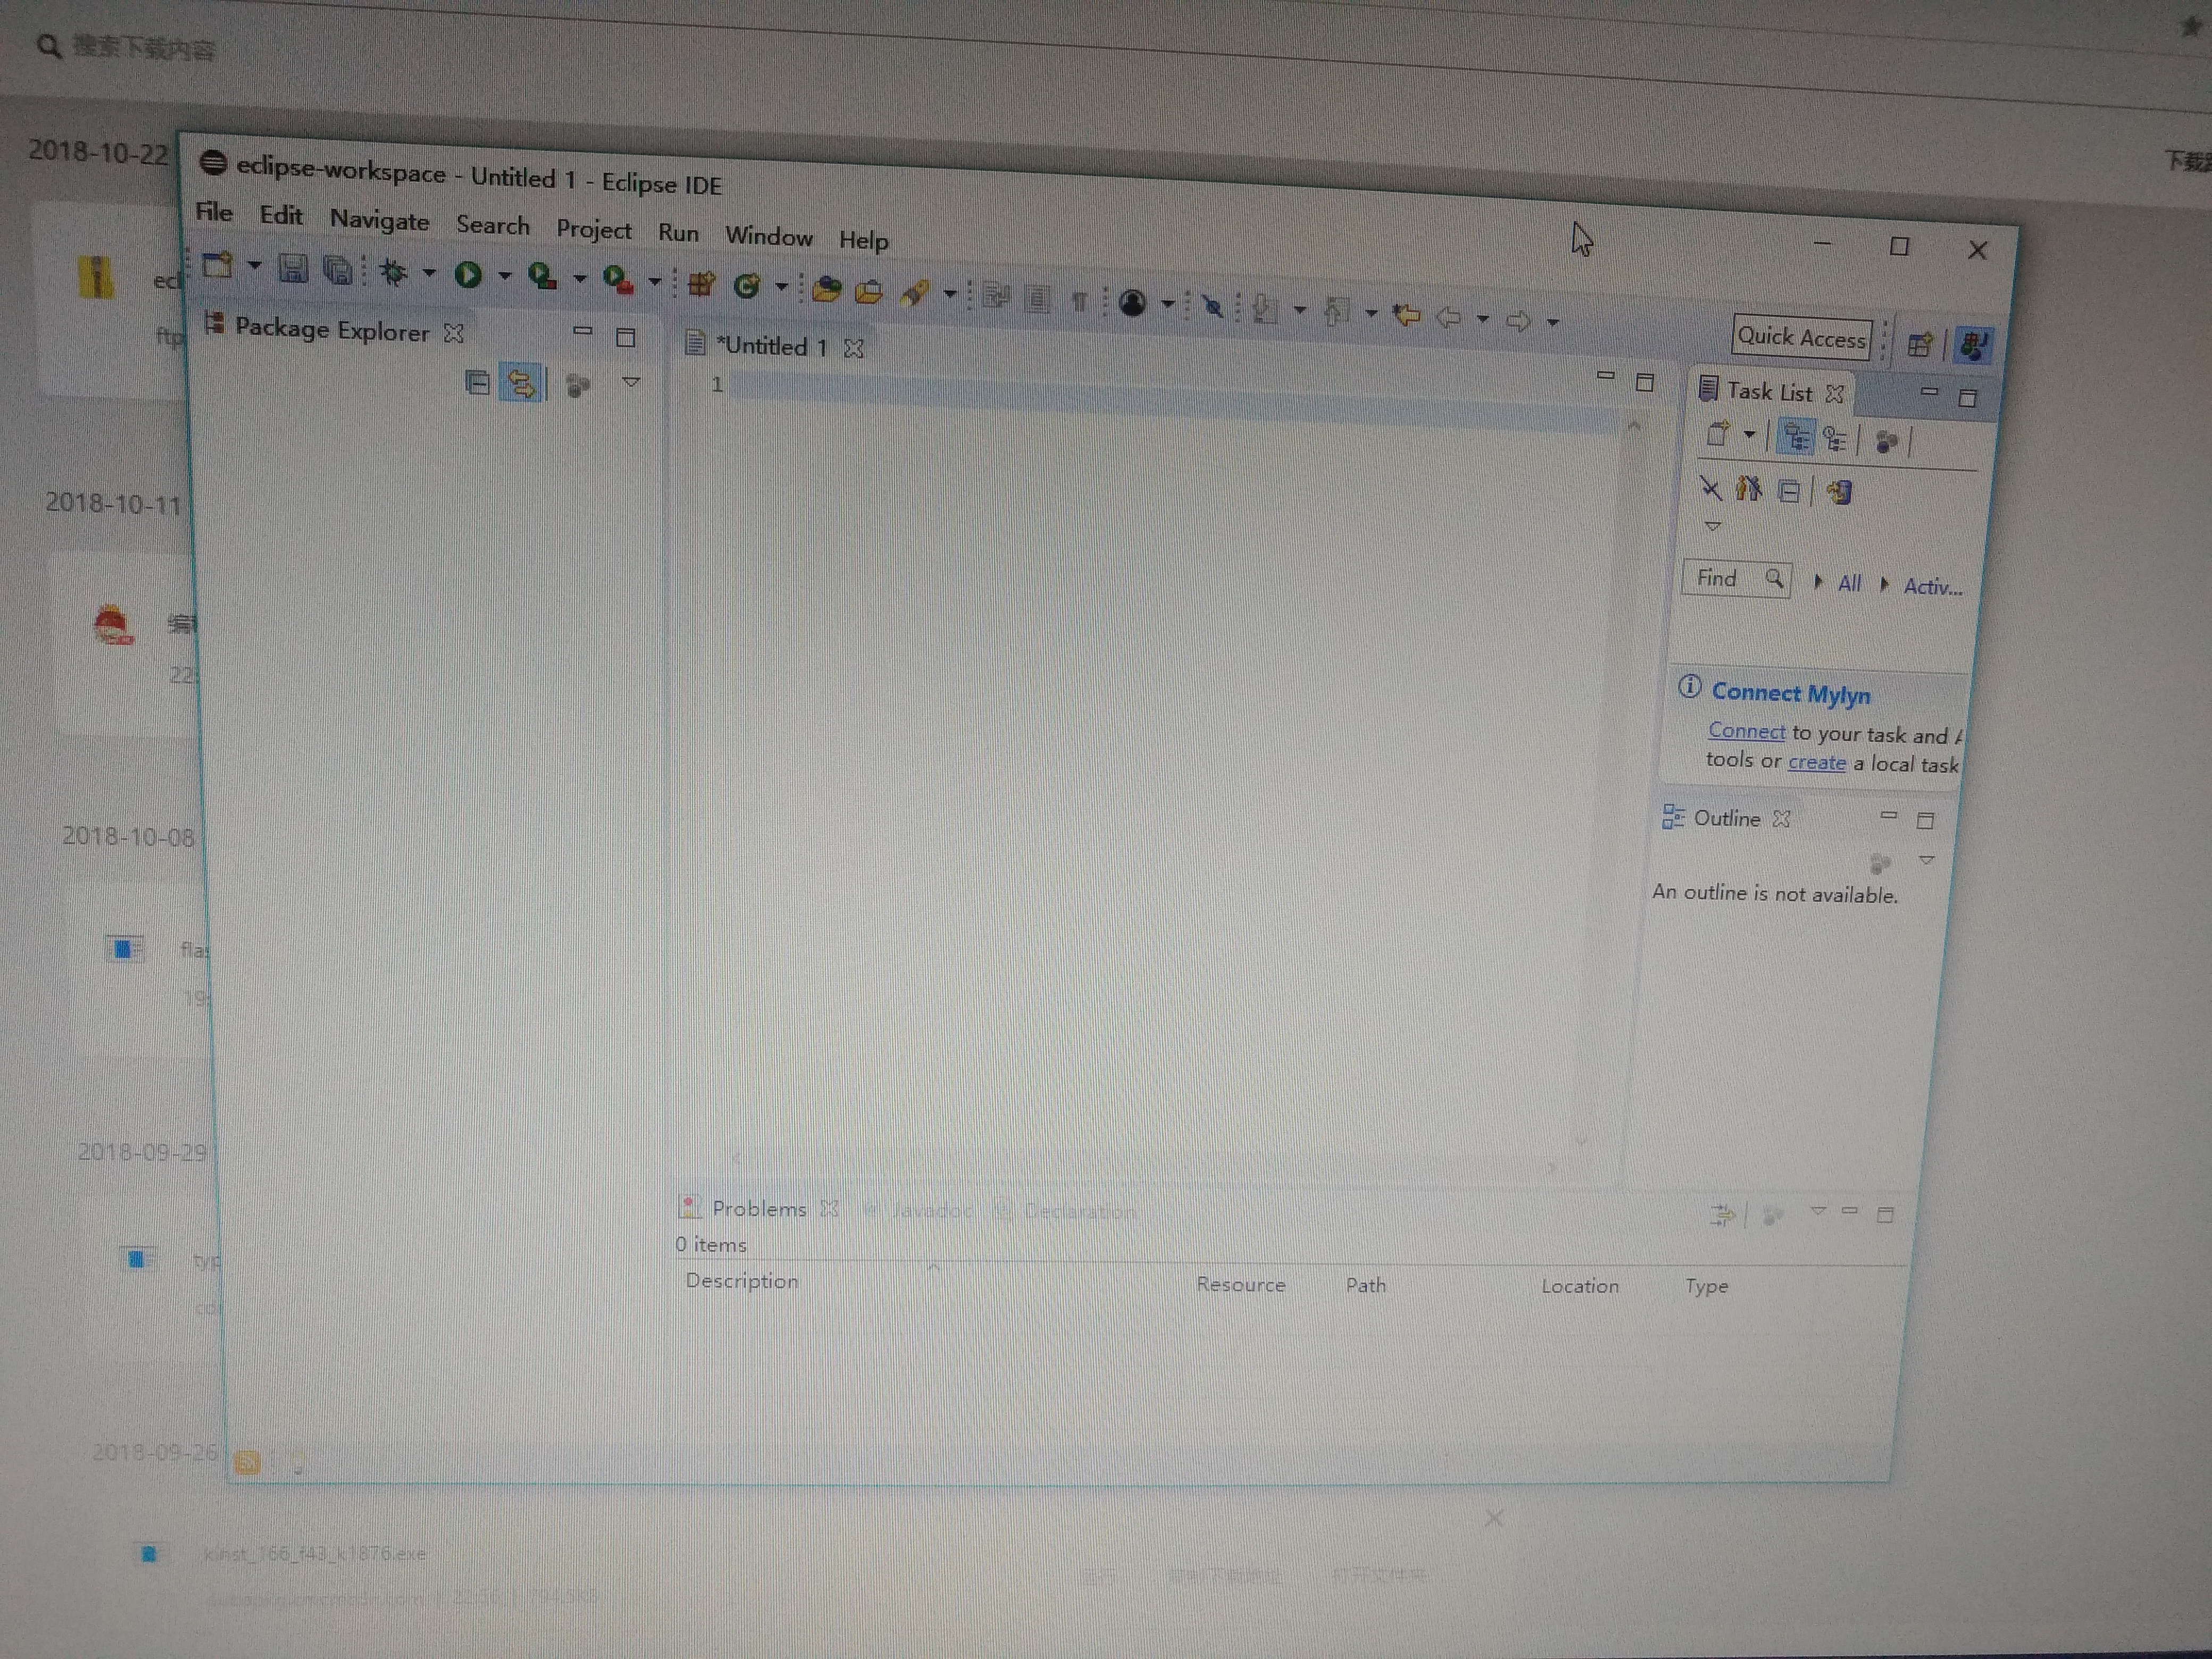
Task: Click the Debug bug icon
Action: [394, 272]
